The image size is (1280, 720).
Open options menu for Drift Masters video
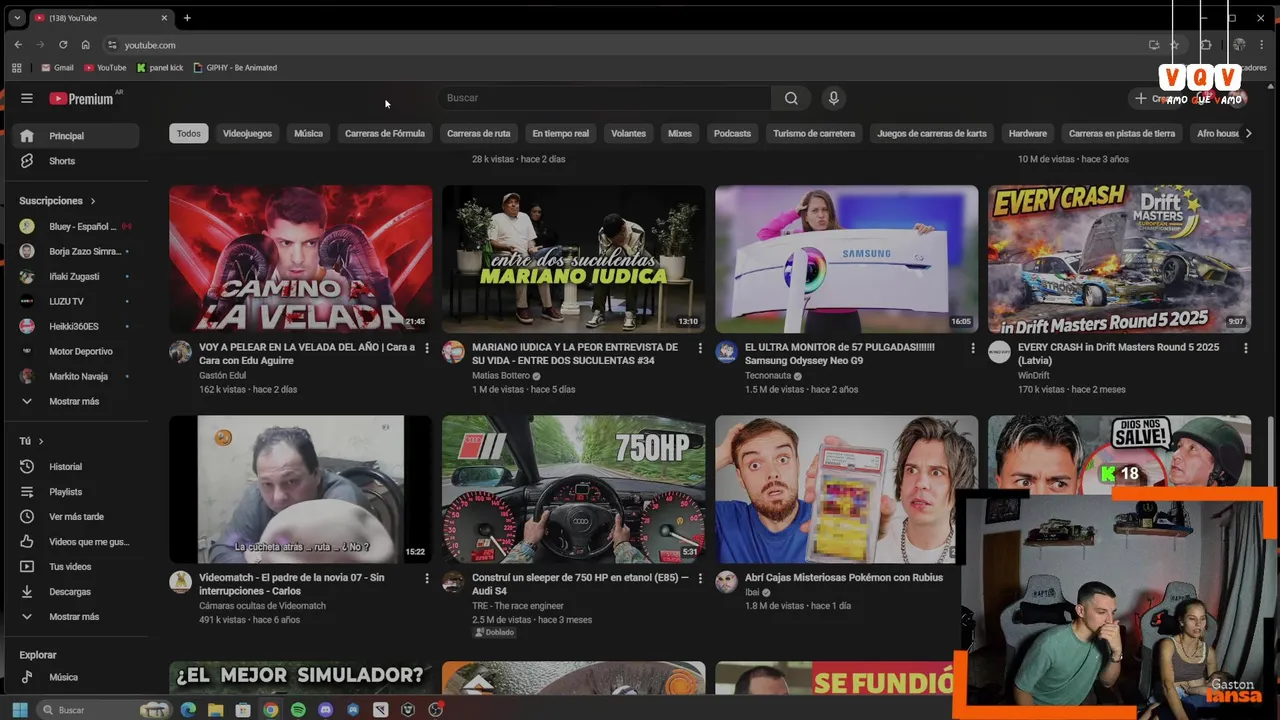(x=1246, y=348)
